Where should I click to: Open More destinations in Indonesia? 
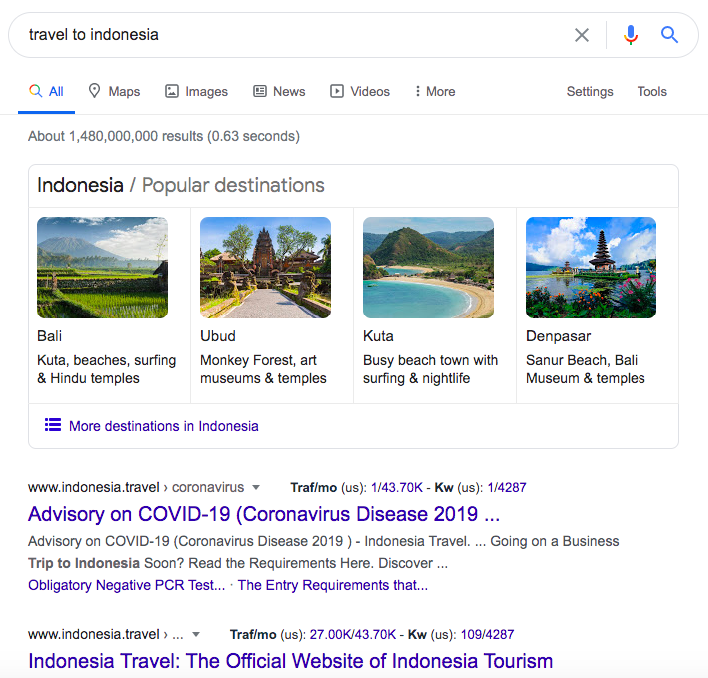(x=163, y=426)
